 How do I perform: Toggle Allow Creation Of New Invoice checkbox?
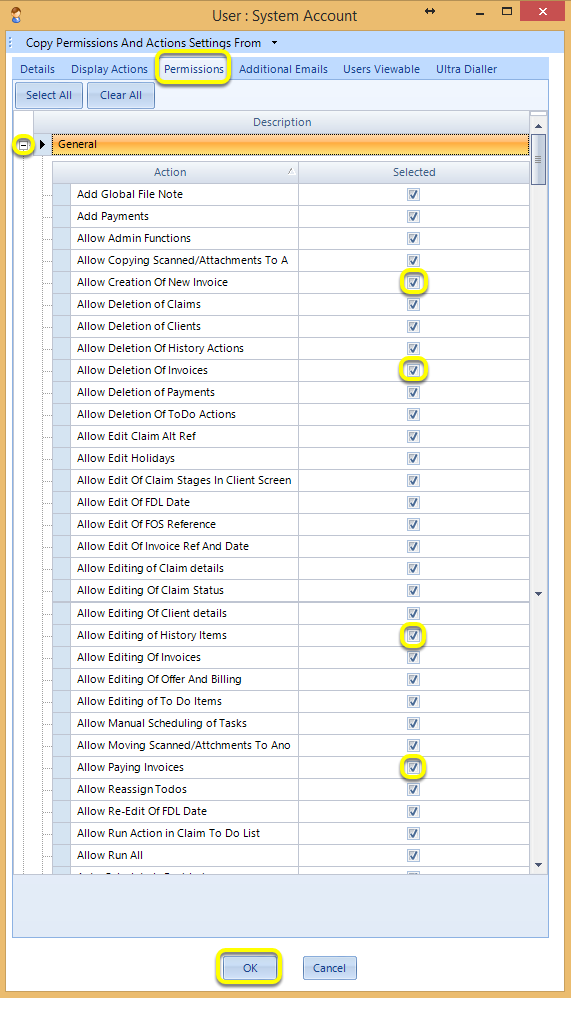pyautogui.click(x=414, y=282)
